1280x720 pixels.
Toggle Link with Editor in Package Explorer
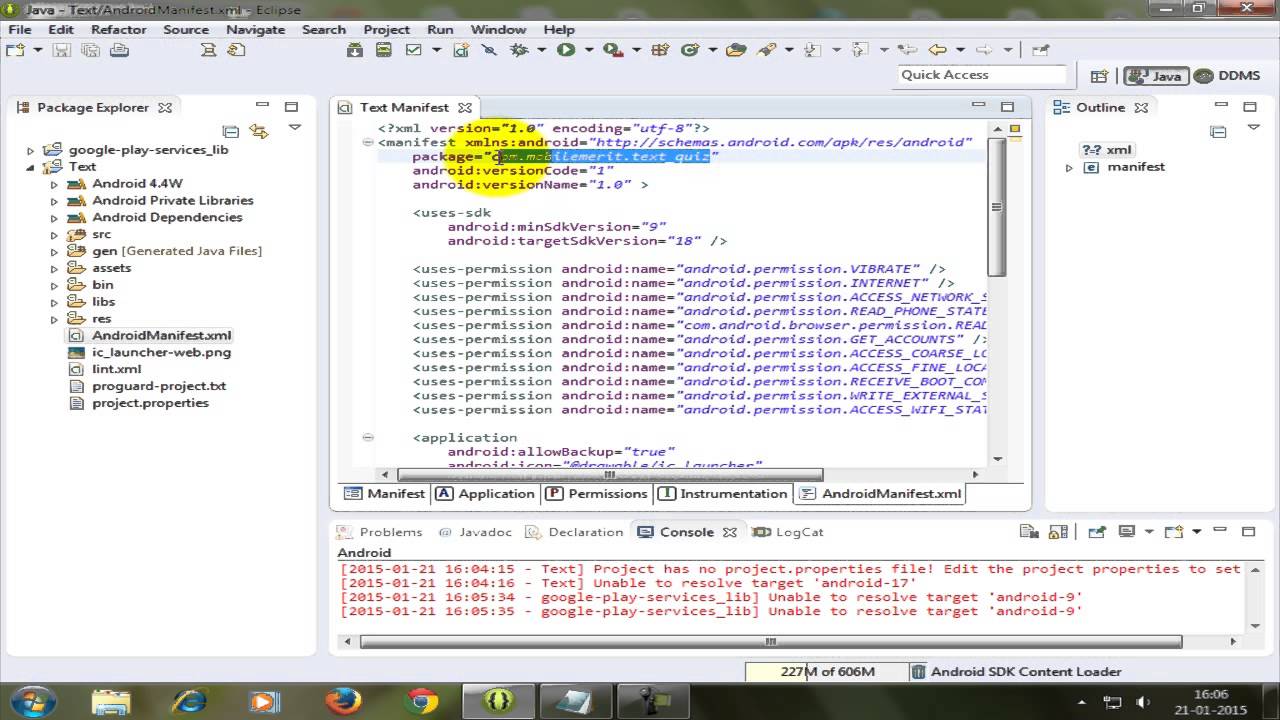pyautogui.click(x=259, y=131)
